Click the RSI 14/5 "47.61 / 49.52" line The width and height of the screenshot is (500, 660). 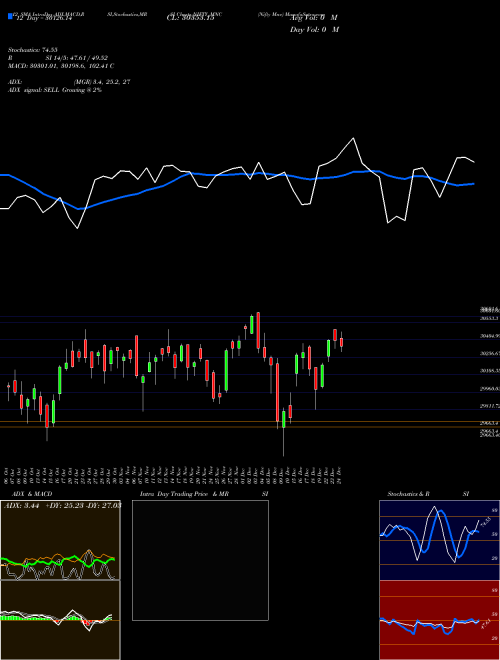58,58
